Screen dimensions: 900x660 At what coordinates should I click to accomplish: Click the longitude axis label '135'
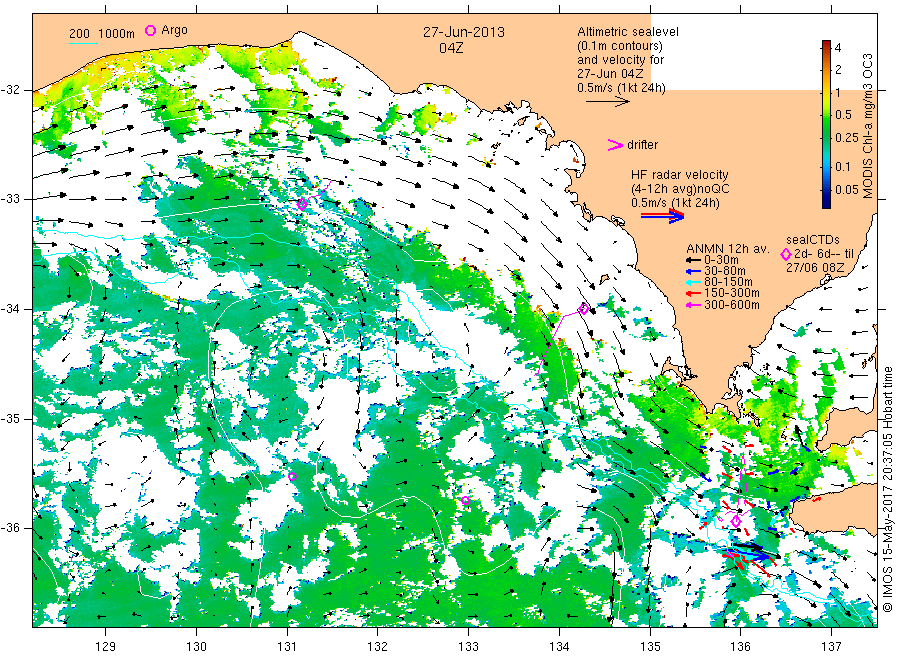tap(650, 647)
